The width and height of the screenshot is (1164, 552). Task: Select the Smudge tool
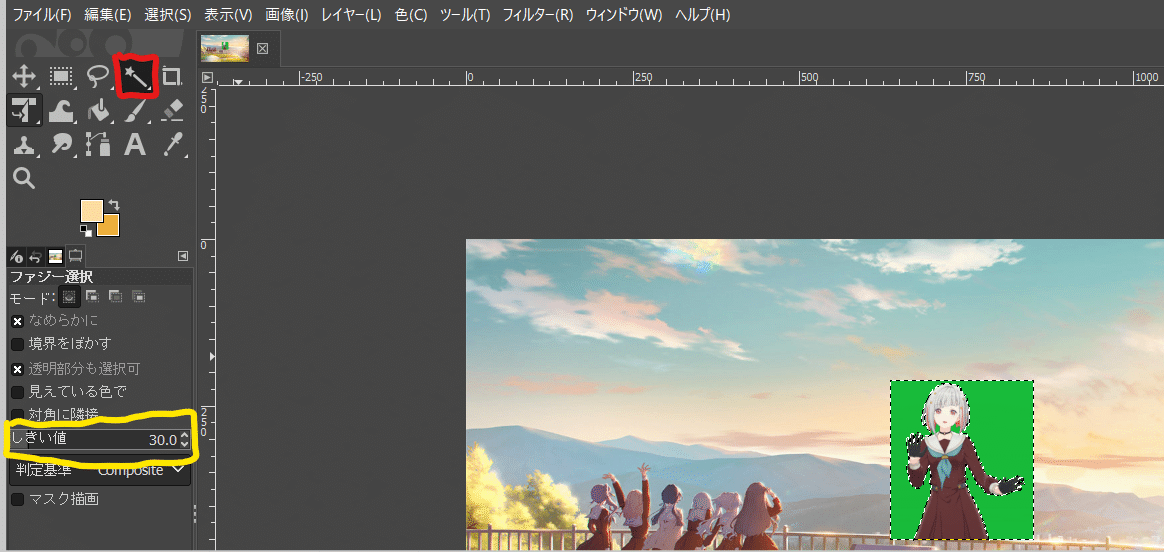pos(61,145)
